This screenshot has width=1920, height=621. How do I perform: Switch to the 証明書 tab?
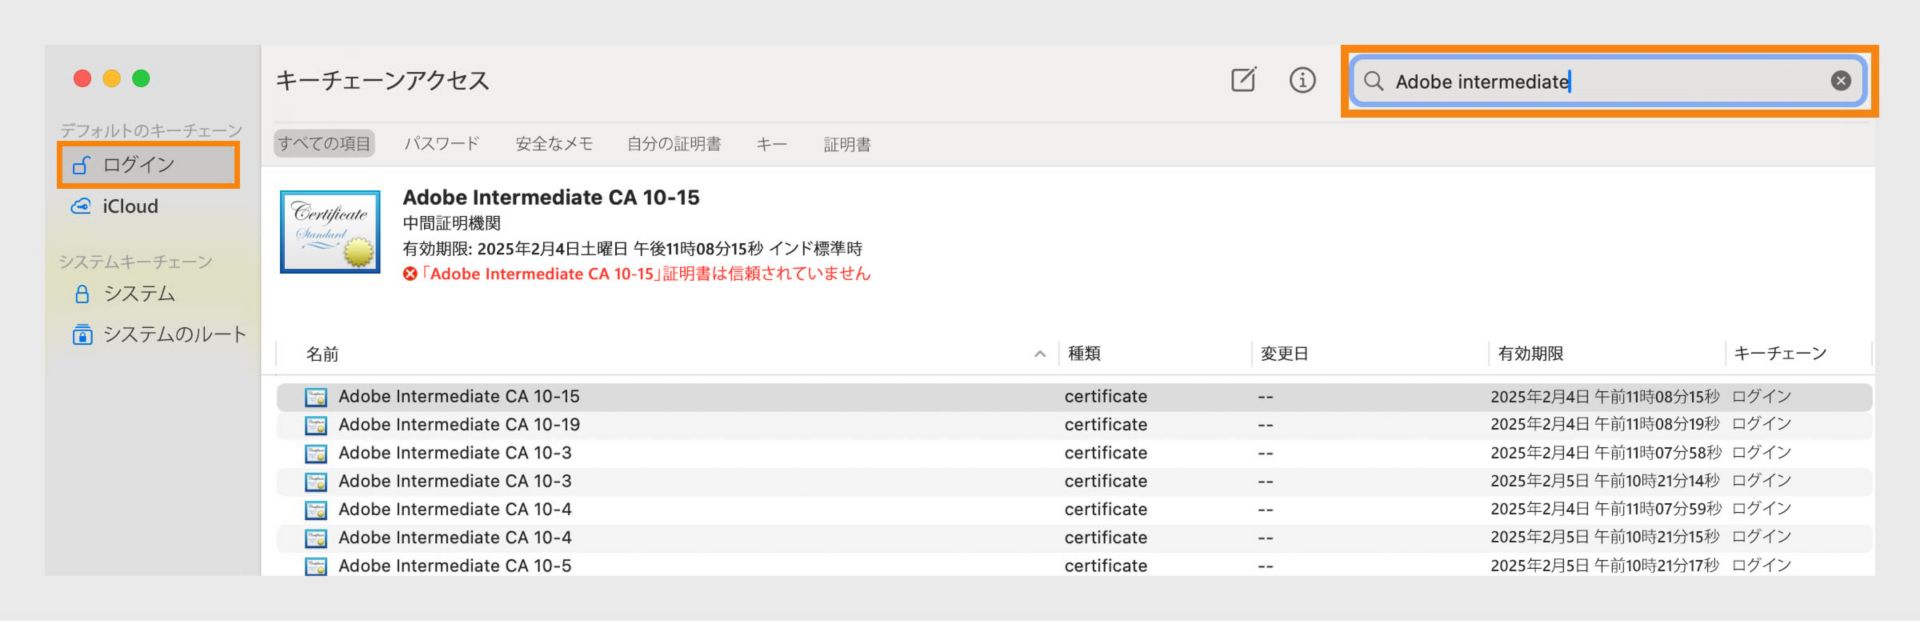[847, 144]
